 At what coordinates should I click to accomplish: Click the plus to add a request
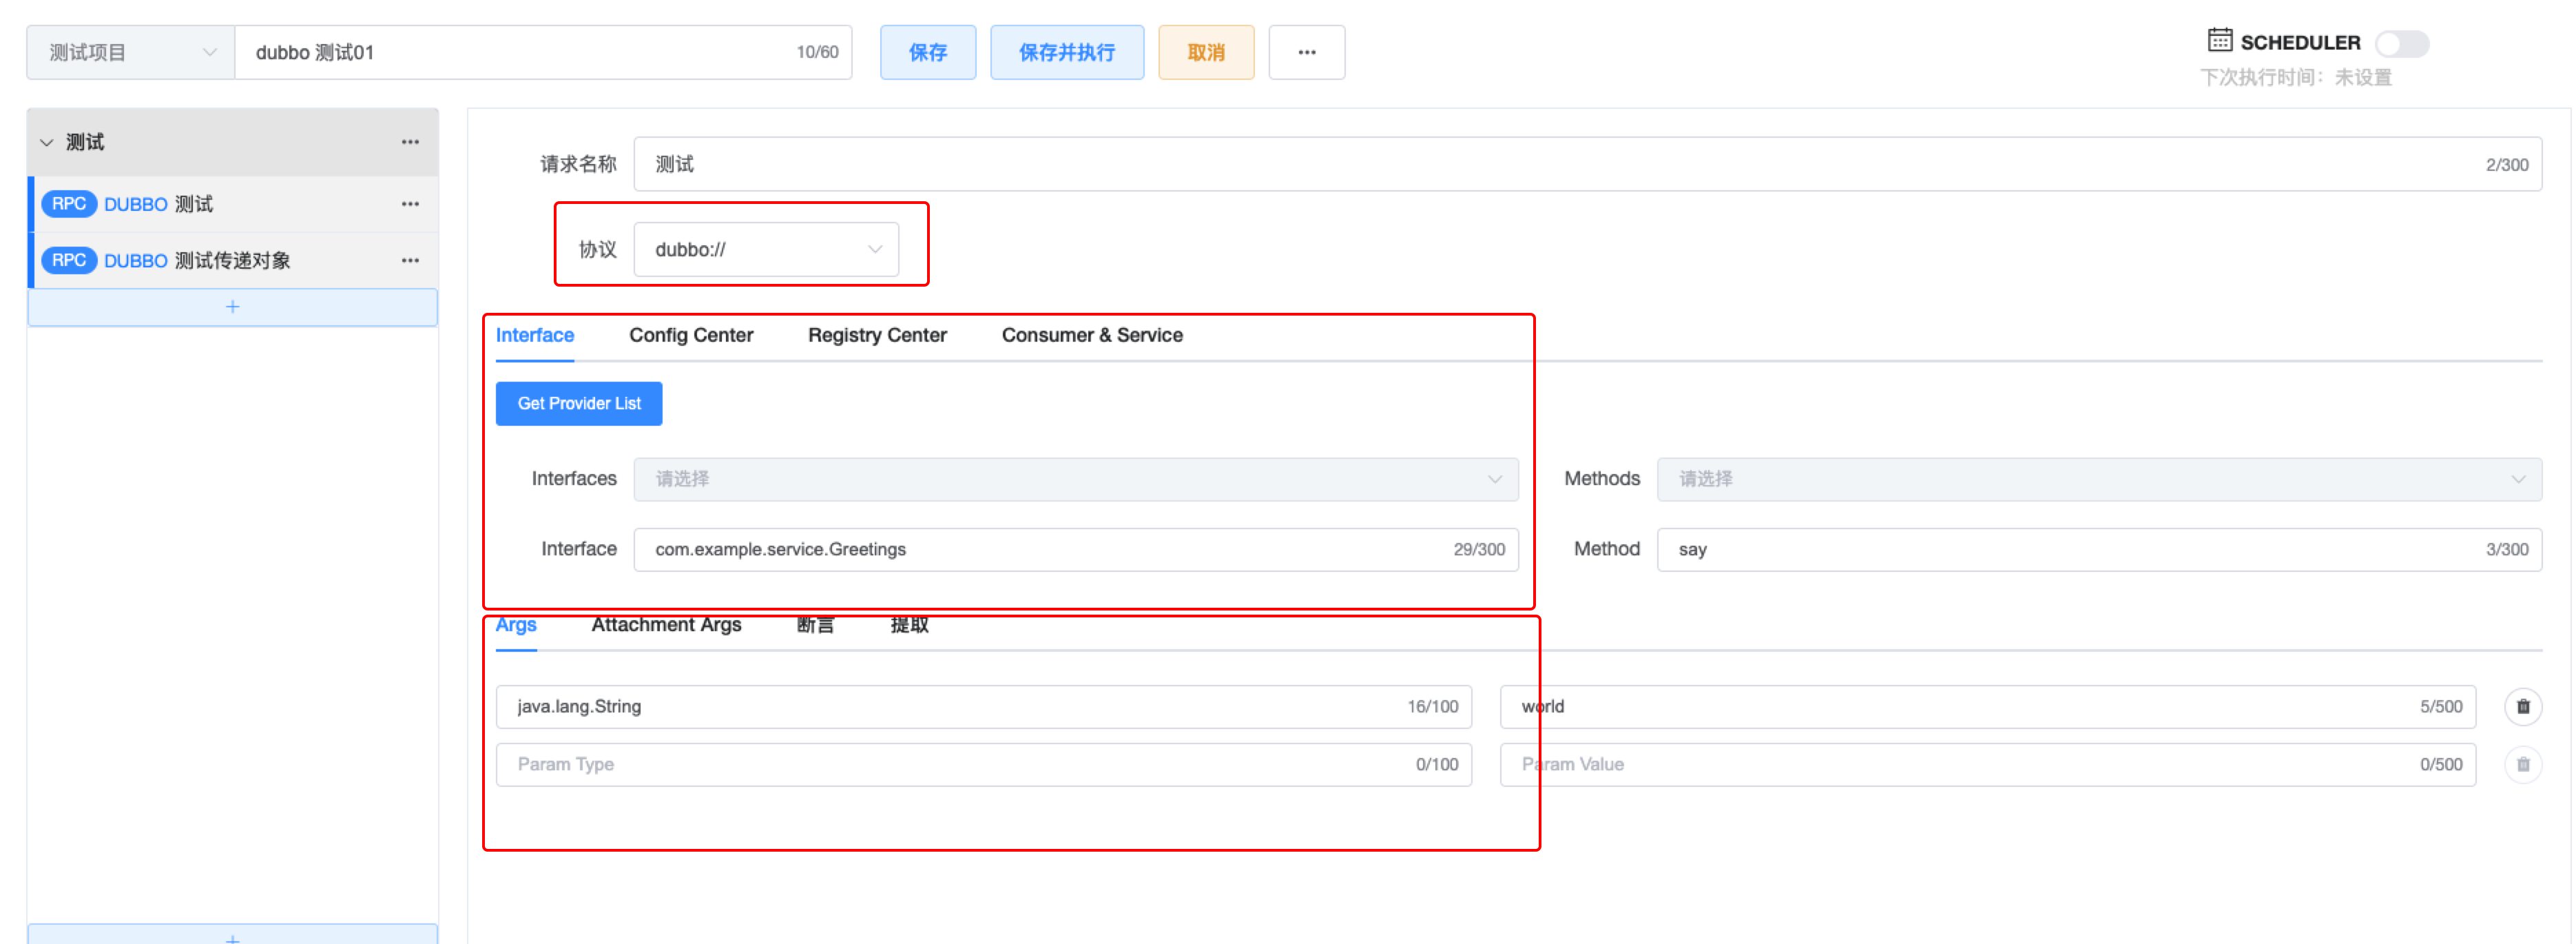click(232, 307)
